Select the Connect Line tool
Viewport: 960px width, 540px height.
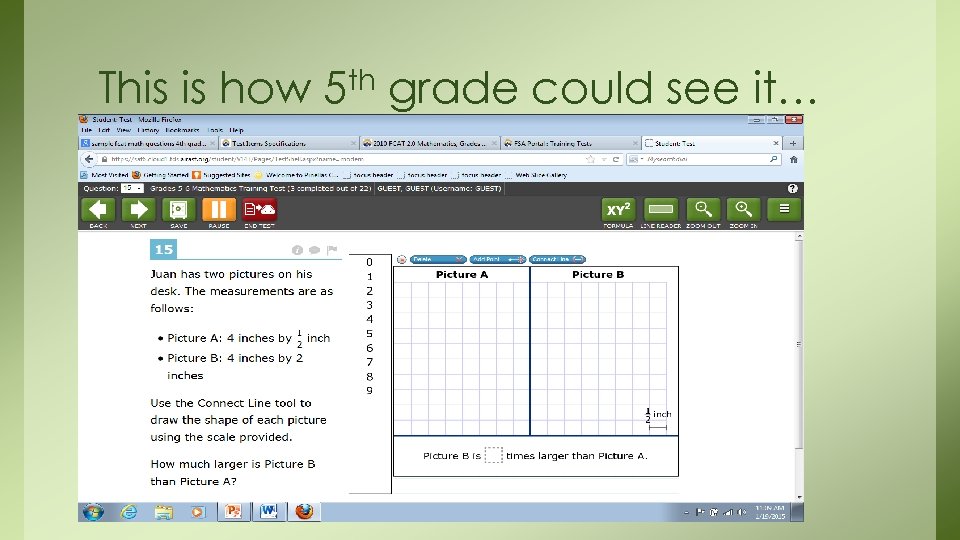(557, 260)
